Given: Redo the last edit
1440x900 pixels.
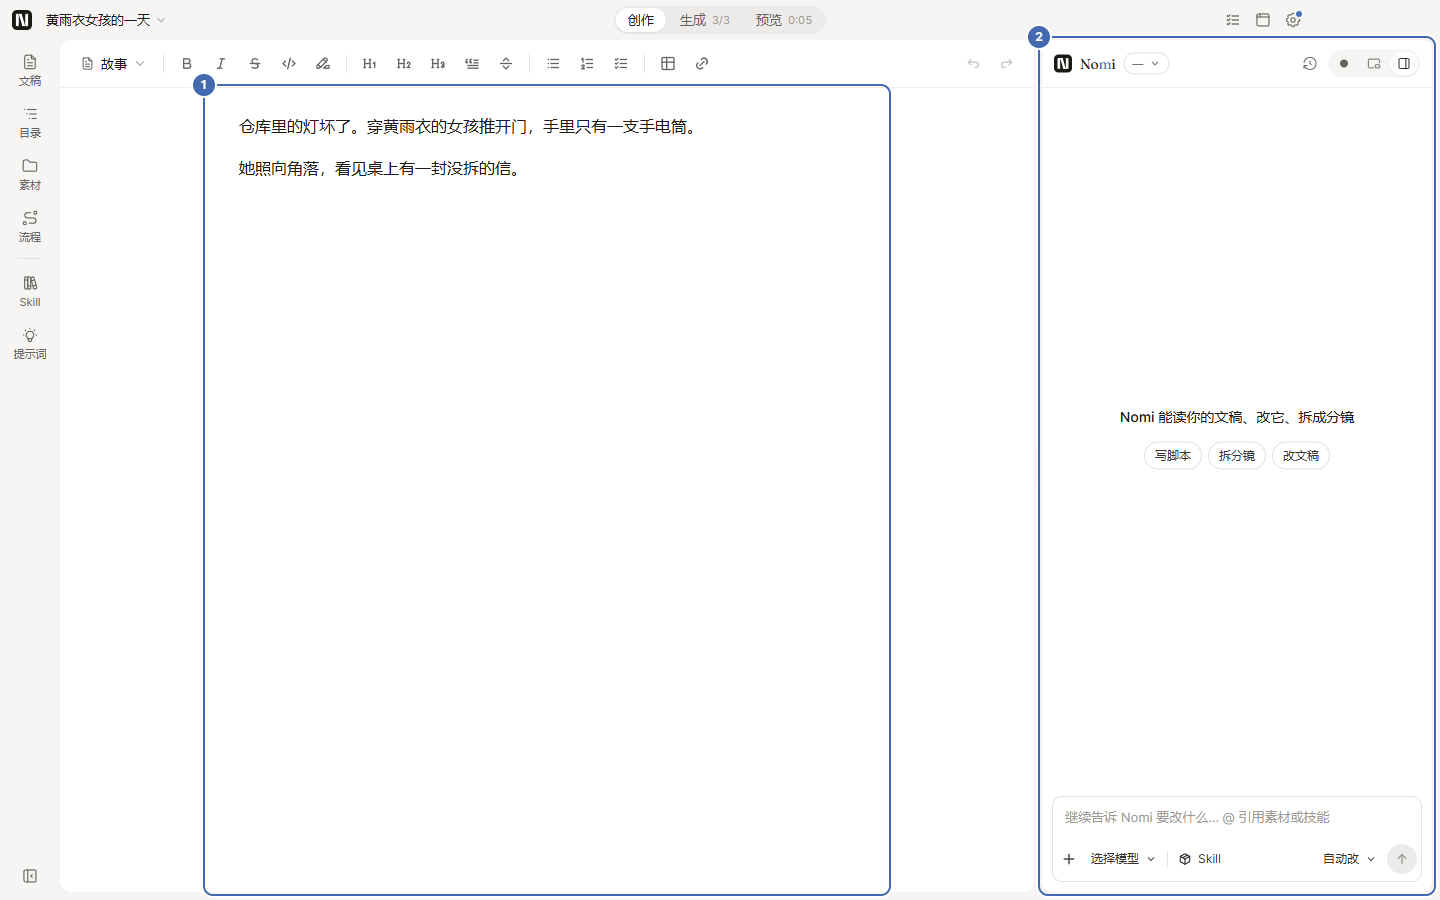Looking at the screenshot, I should coord(1007,64).
